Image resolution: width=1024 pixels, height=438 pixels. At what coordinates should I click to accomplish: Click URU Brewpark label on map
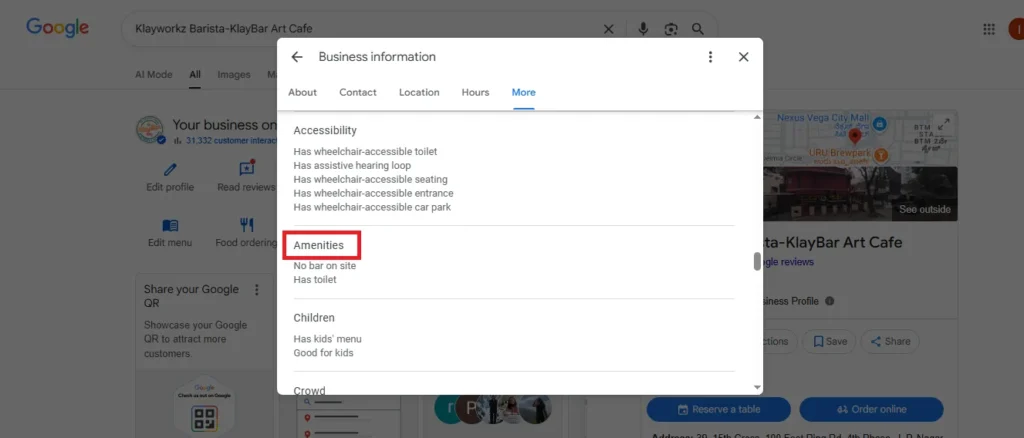(x=838, y=153)
